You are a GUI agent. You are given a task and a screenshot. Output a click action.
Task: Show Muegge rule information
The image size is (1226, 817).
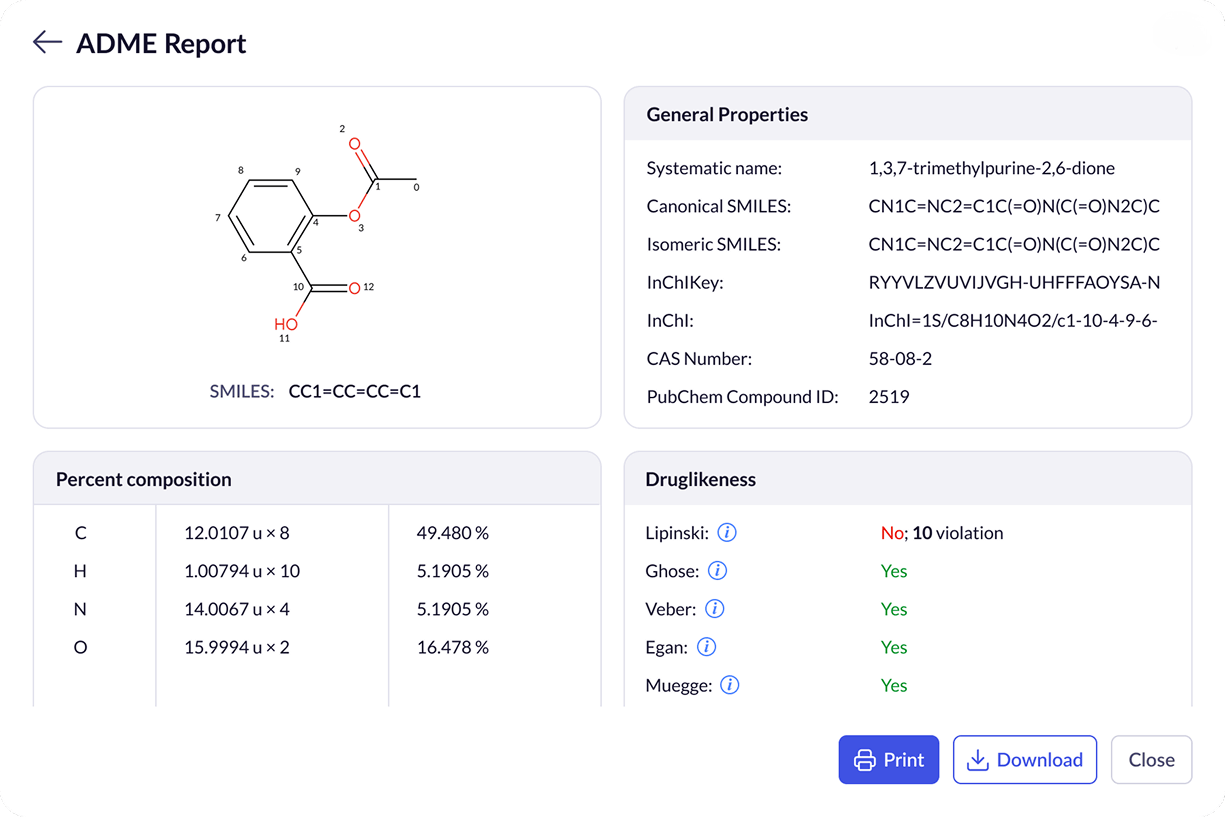click(x=729, y=685)
